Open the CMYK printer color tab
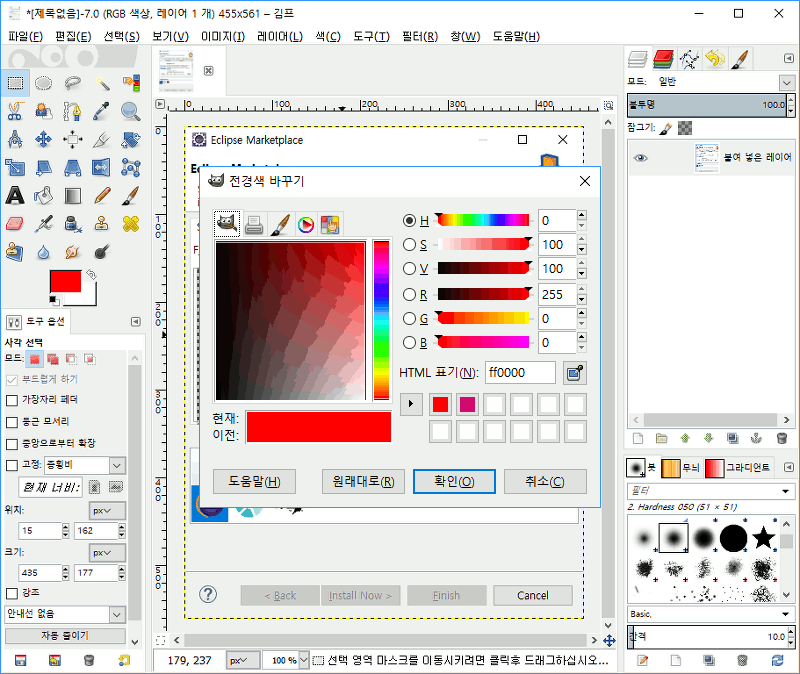The width and height of the screenshot is (800, 674). [254, 224]
